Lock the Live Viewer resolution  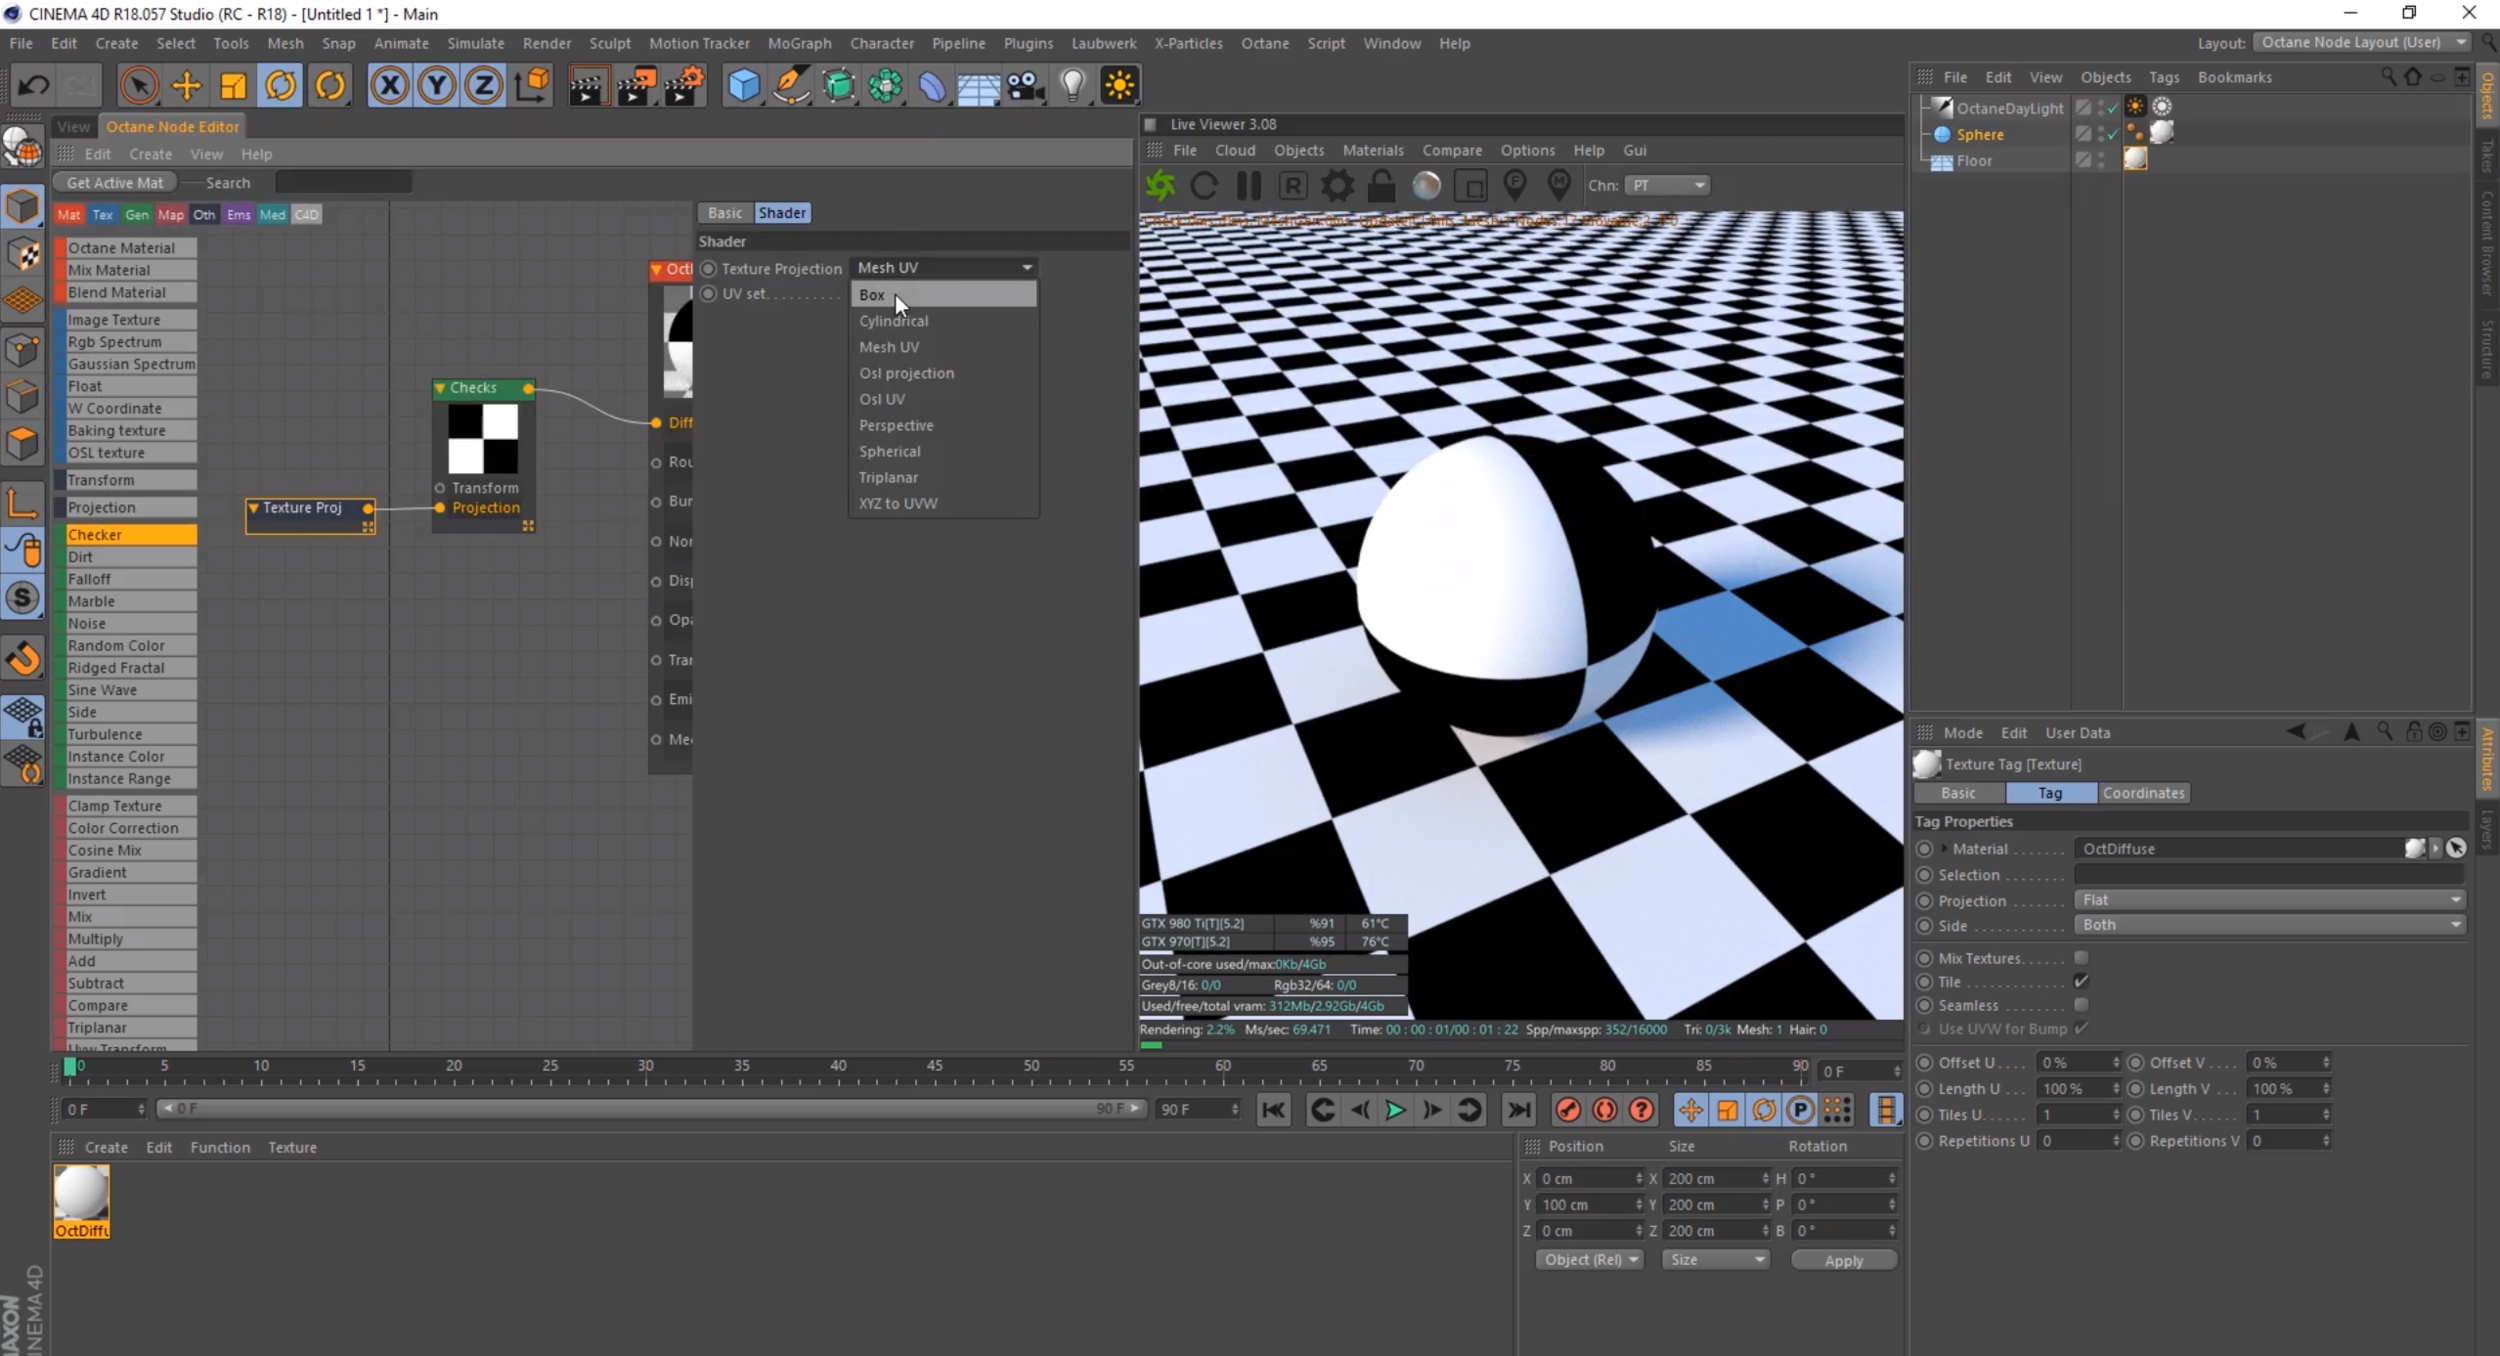(x=1381, y=186)
